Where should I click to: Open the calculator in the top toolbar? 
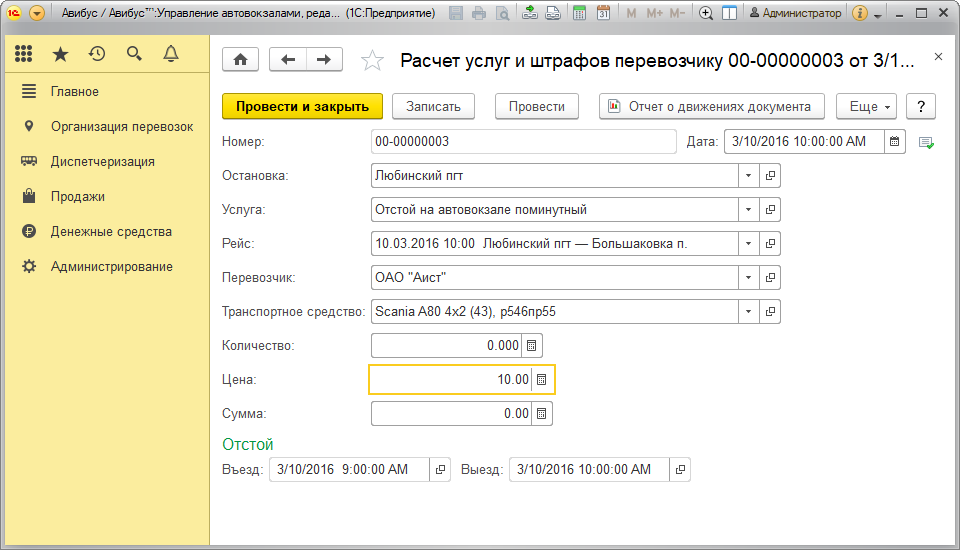click(x=580, y=14)
